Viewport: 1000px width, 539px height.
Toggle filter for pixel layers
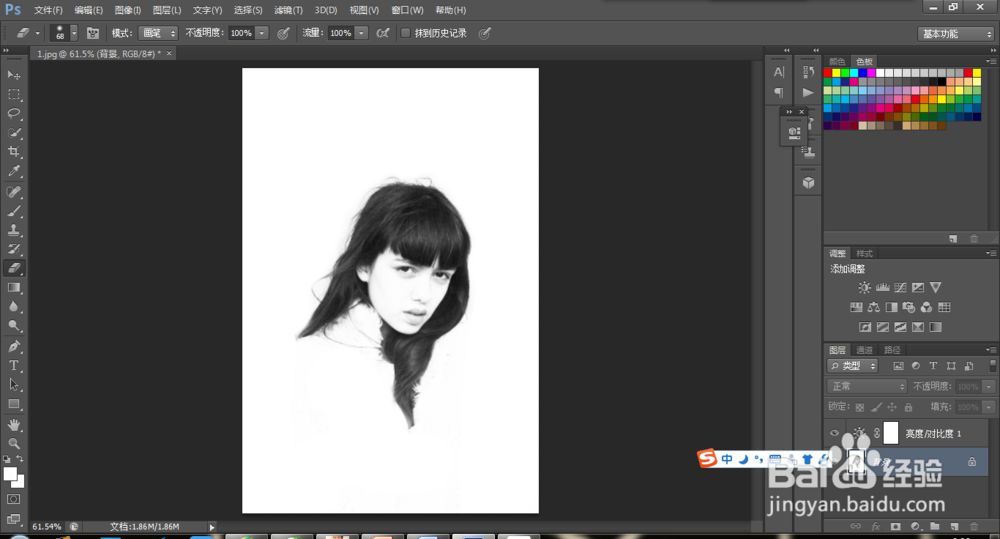point(899,366)
